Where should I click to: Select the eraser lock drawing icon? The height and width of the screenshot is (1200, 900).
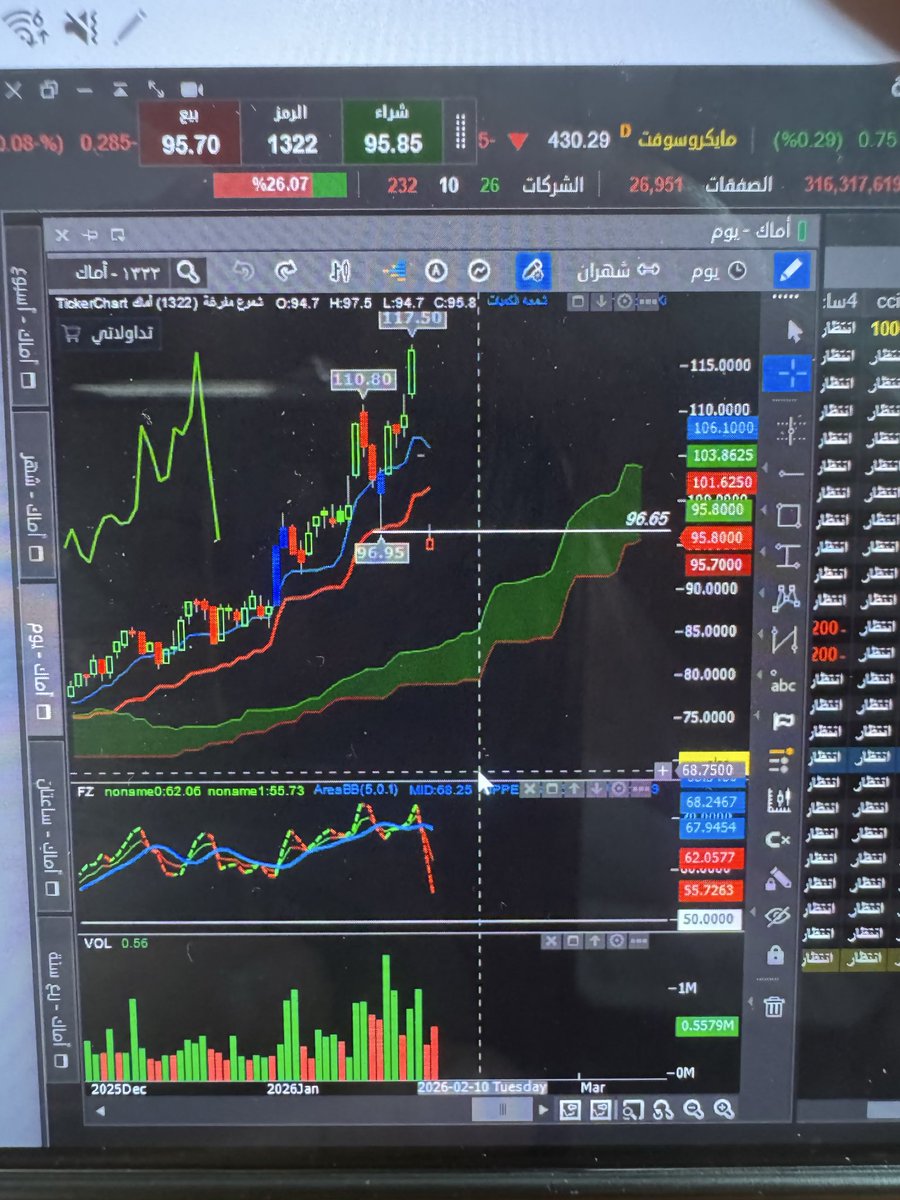pos(778,878)
